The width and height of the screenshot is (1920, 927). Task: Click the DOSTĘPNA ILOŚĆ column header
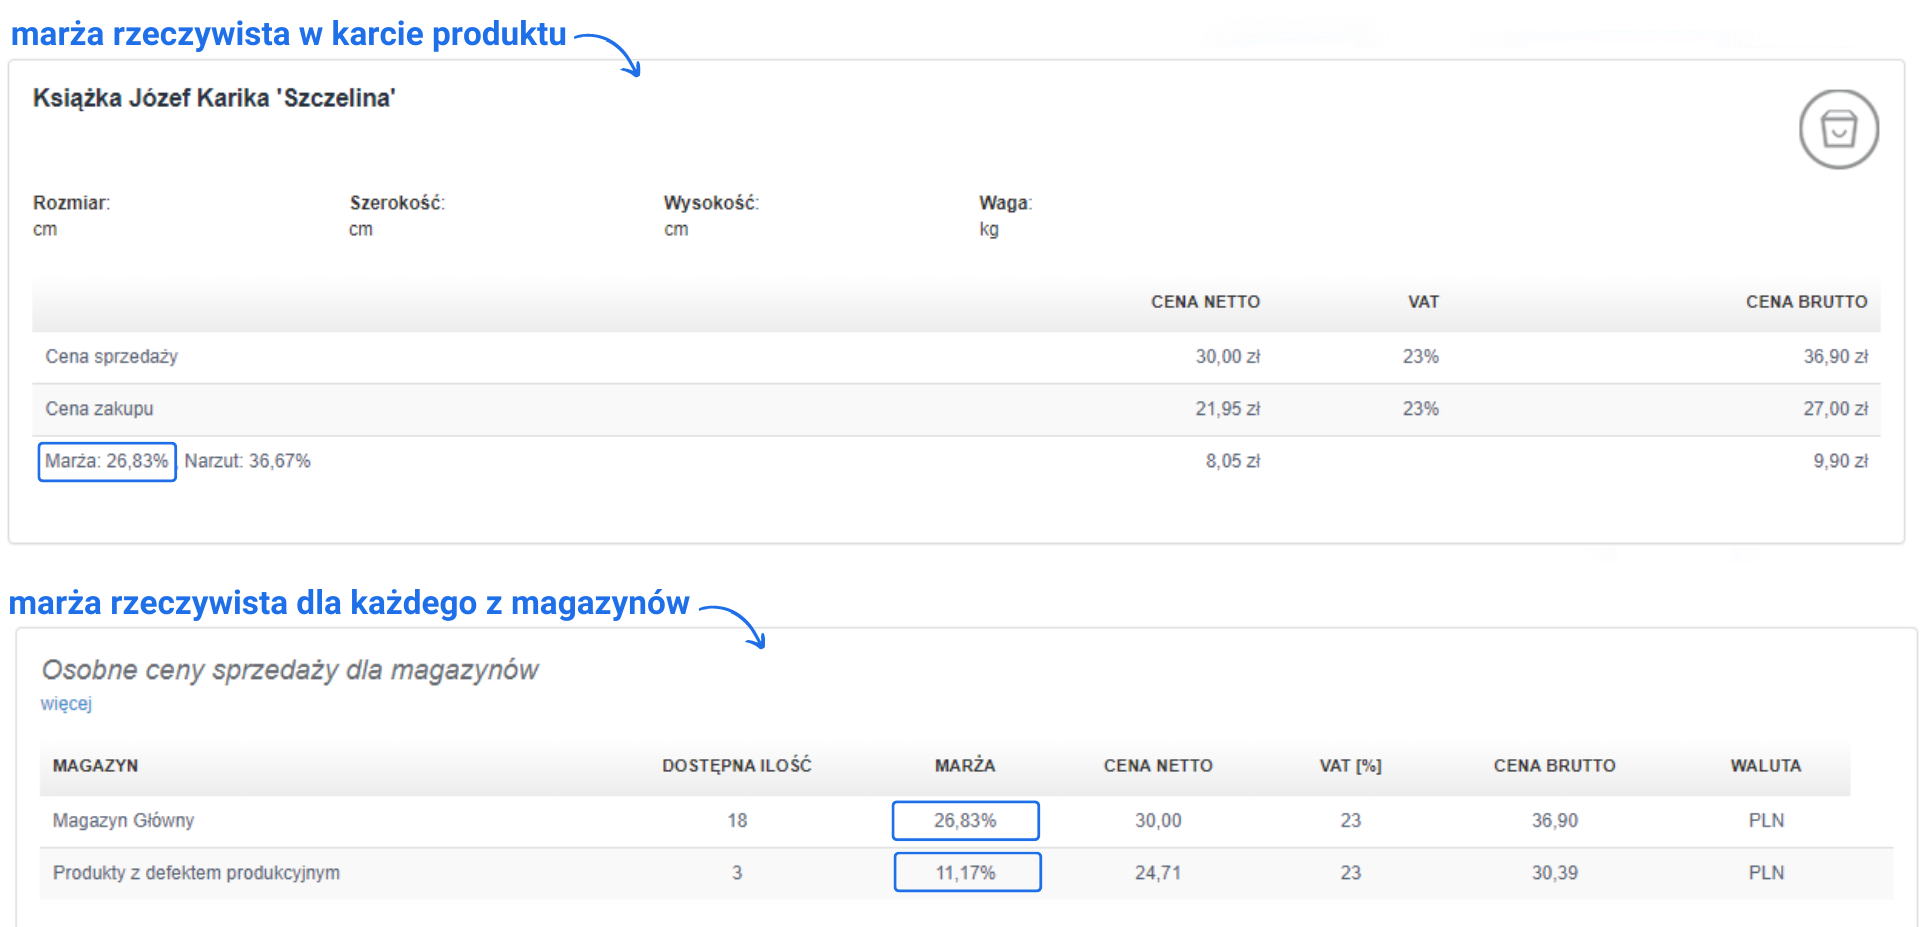tap(736, 766)
